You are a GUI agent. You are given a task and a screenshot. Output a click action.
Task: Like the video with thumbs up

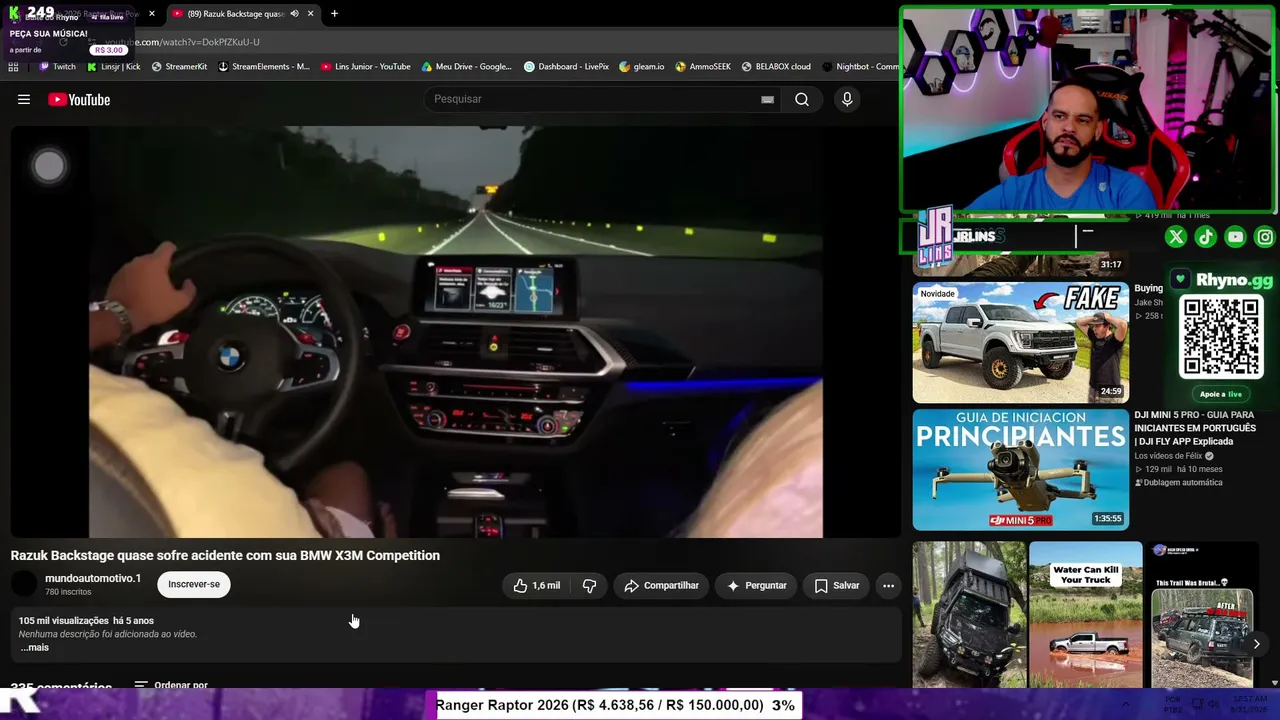point(537,586)
